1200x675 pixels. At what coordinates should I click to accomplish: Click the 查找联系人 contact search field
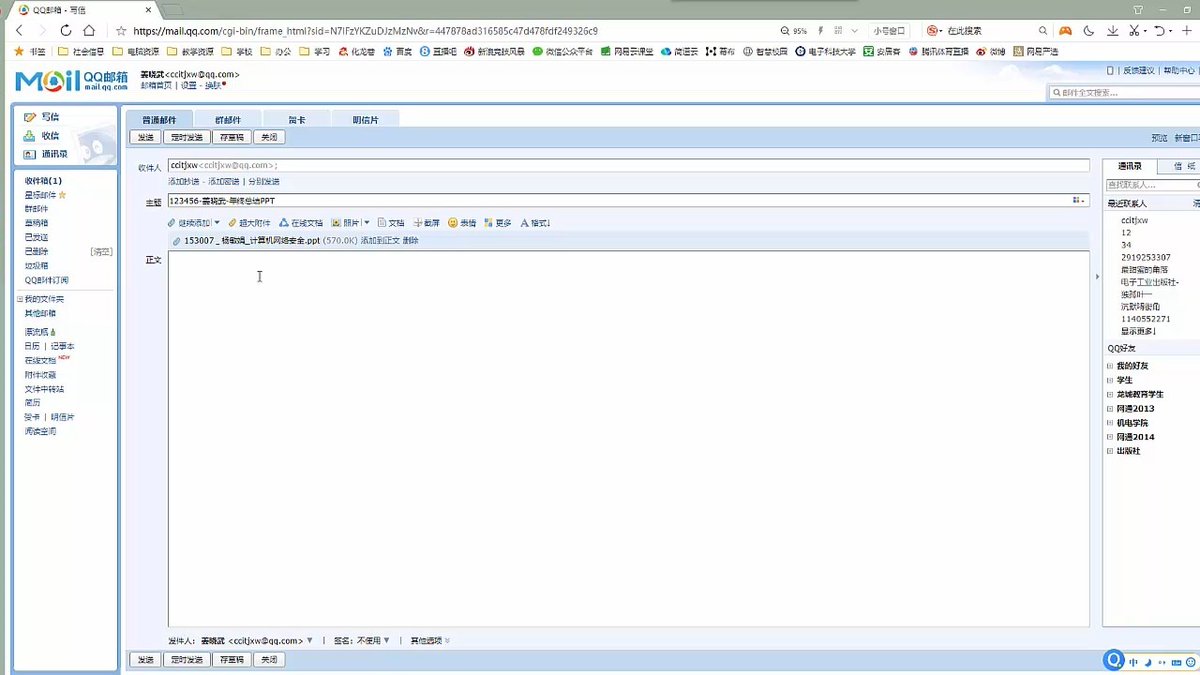(x=1152, y=185)
